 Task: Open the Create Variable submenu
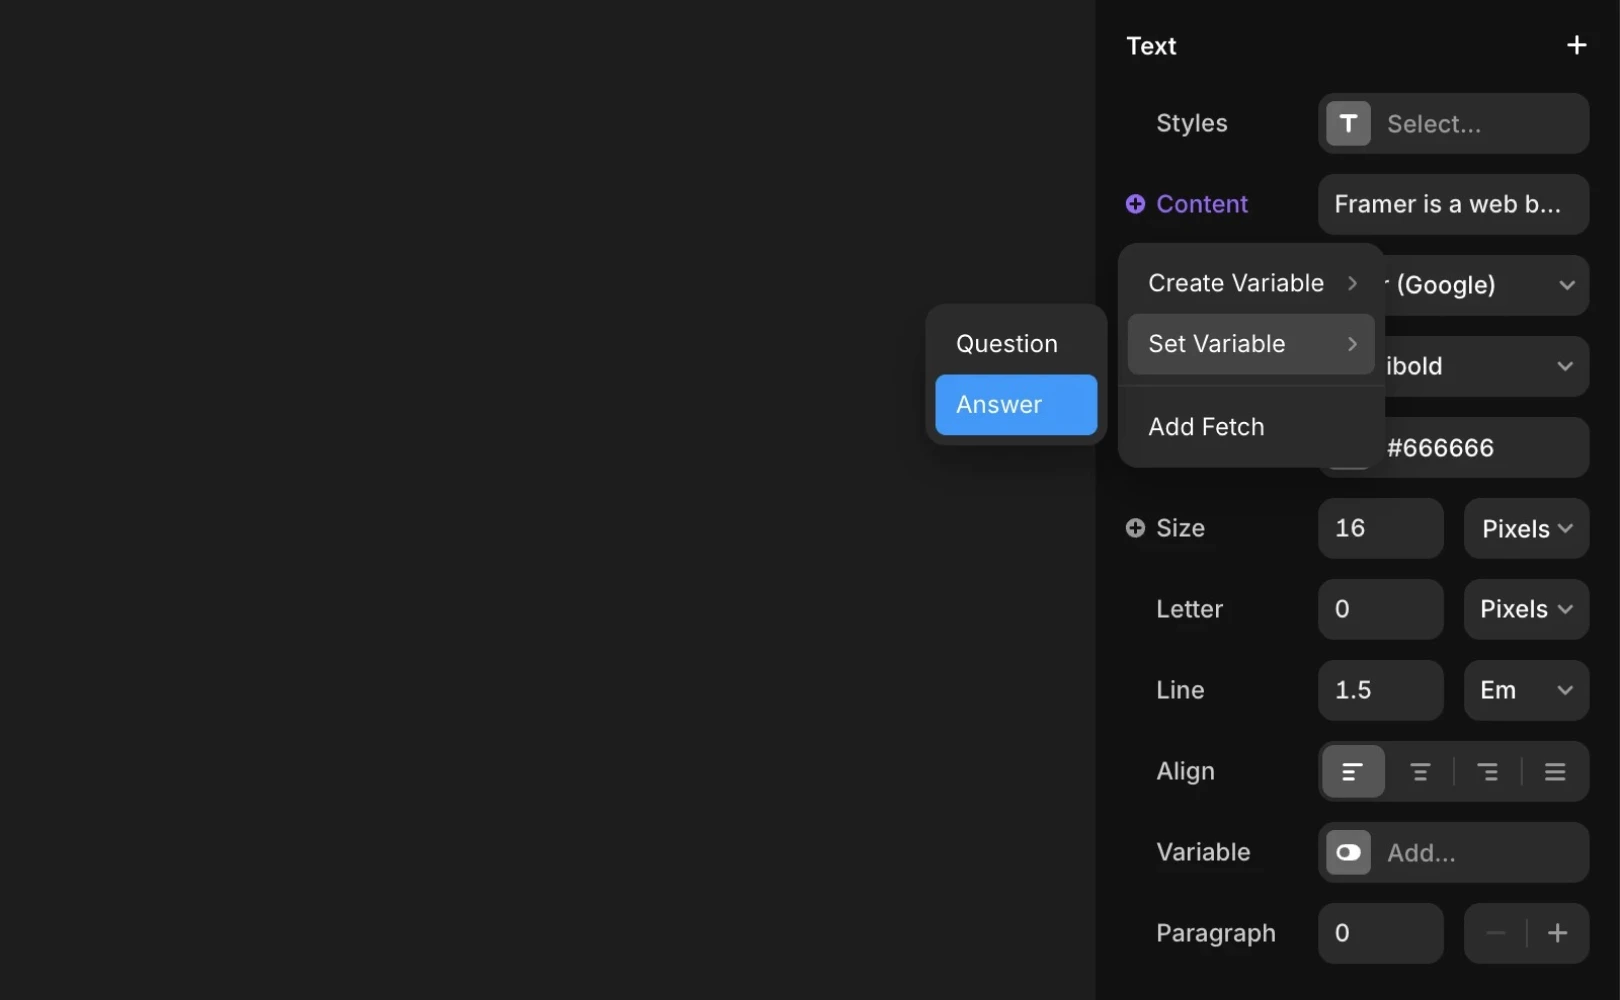click(x=1251, y=283)
